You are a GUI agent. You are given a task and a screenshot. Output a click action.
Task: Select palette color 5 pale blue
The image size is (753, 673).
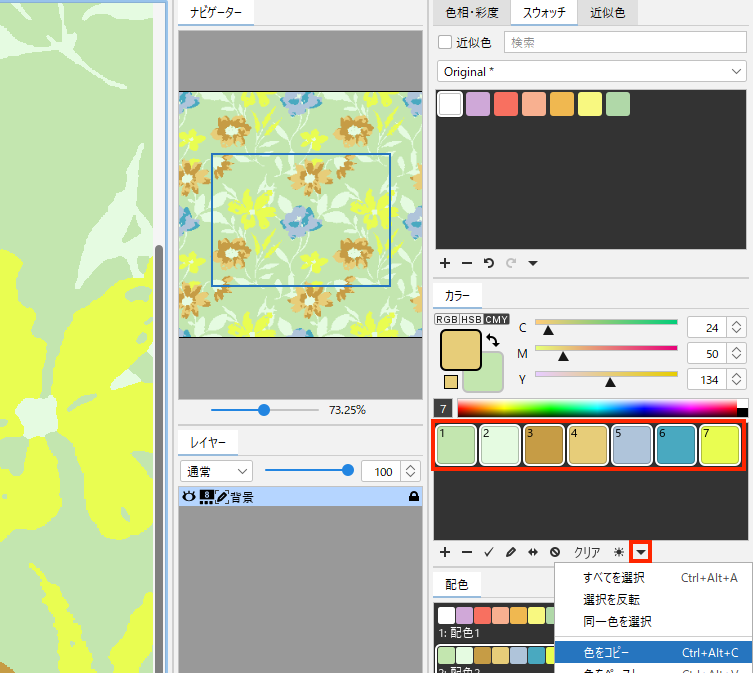[x=632, y=445]
